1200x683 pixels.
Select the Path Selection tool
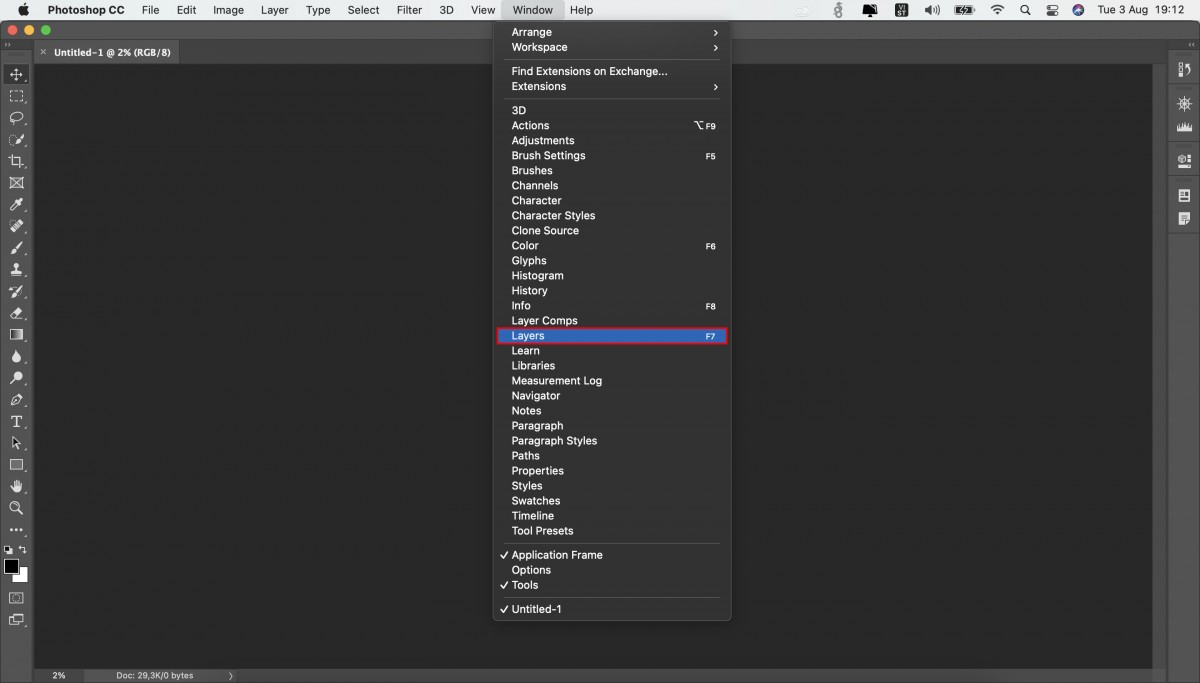pos(16,443)
